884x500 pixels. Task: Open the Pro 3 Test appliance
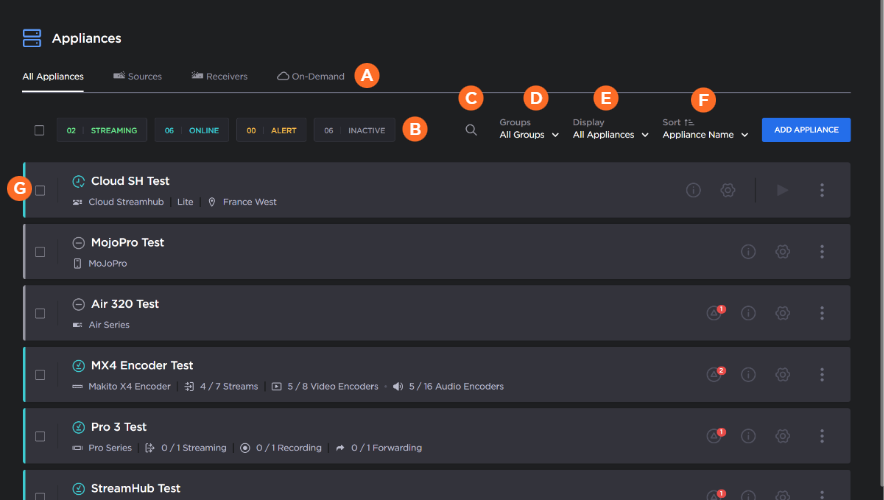coord(118,427)
